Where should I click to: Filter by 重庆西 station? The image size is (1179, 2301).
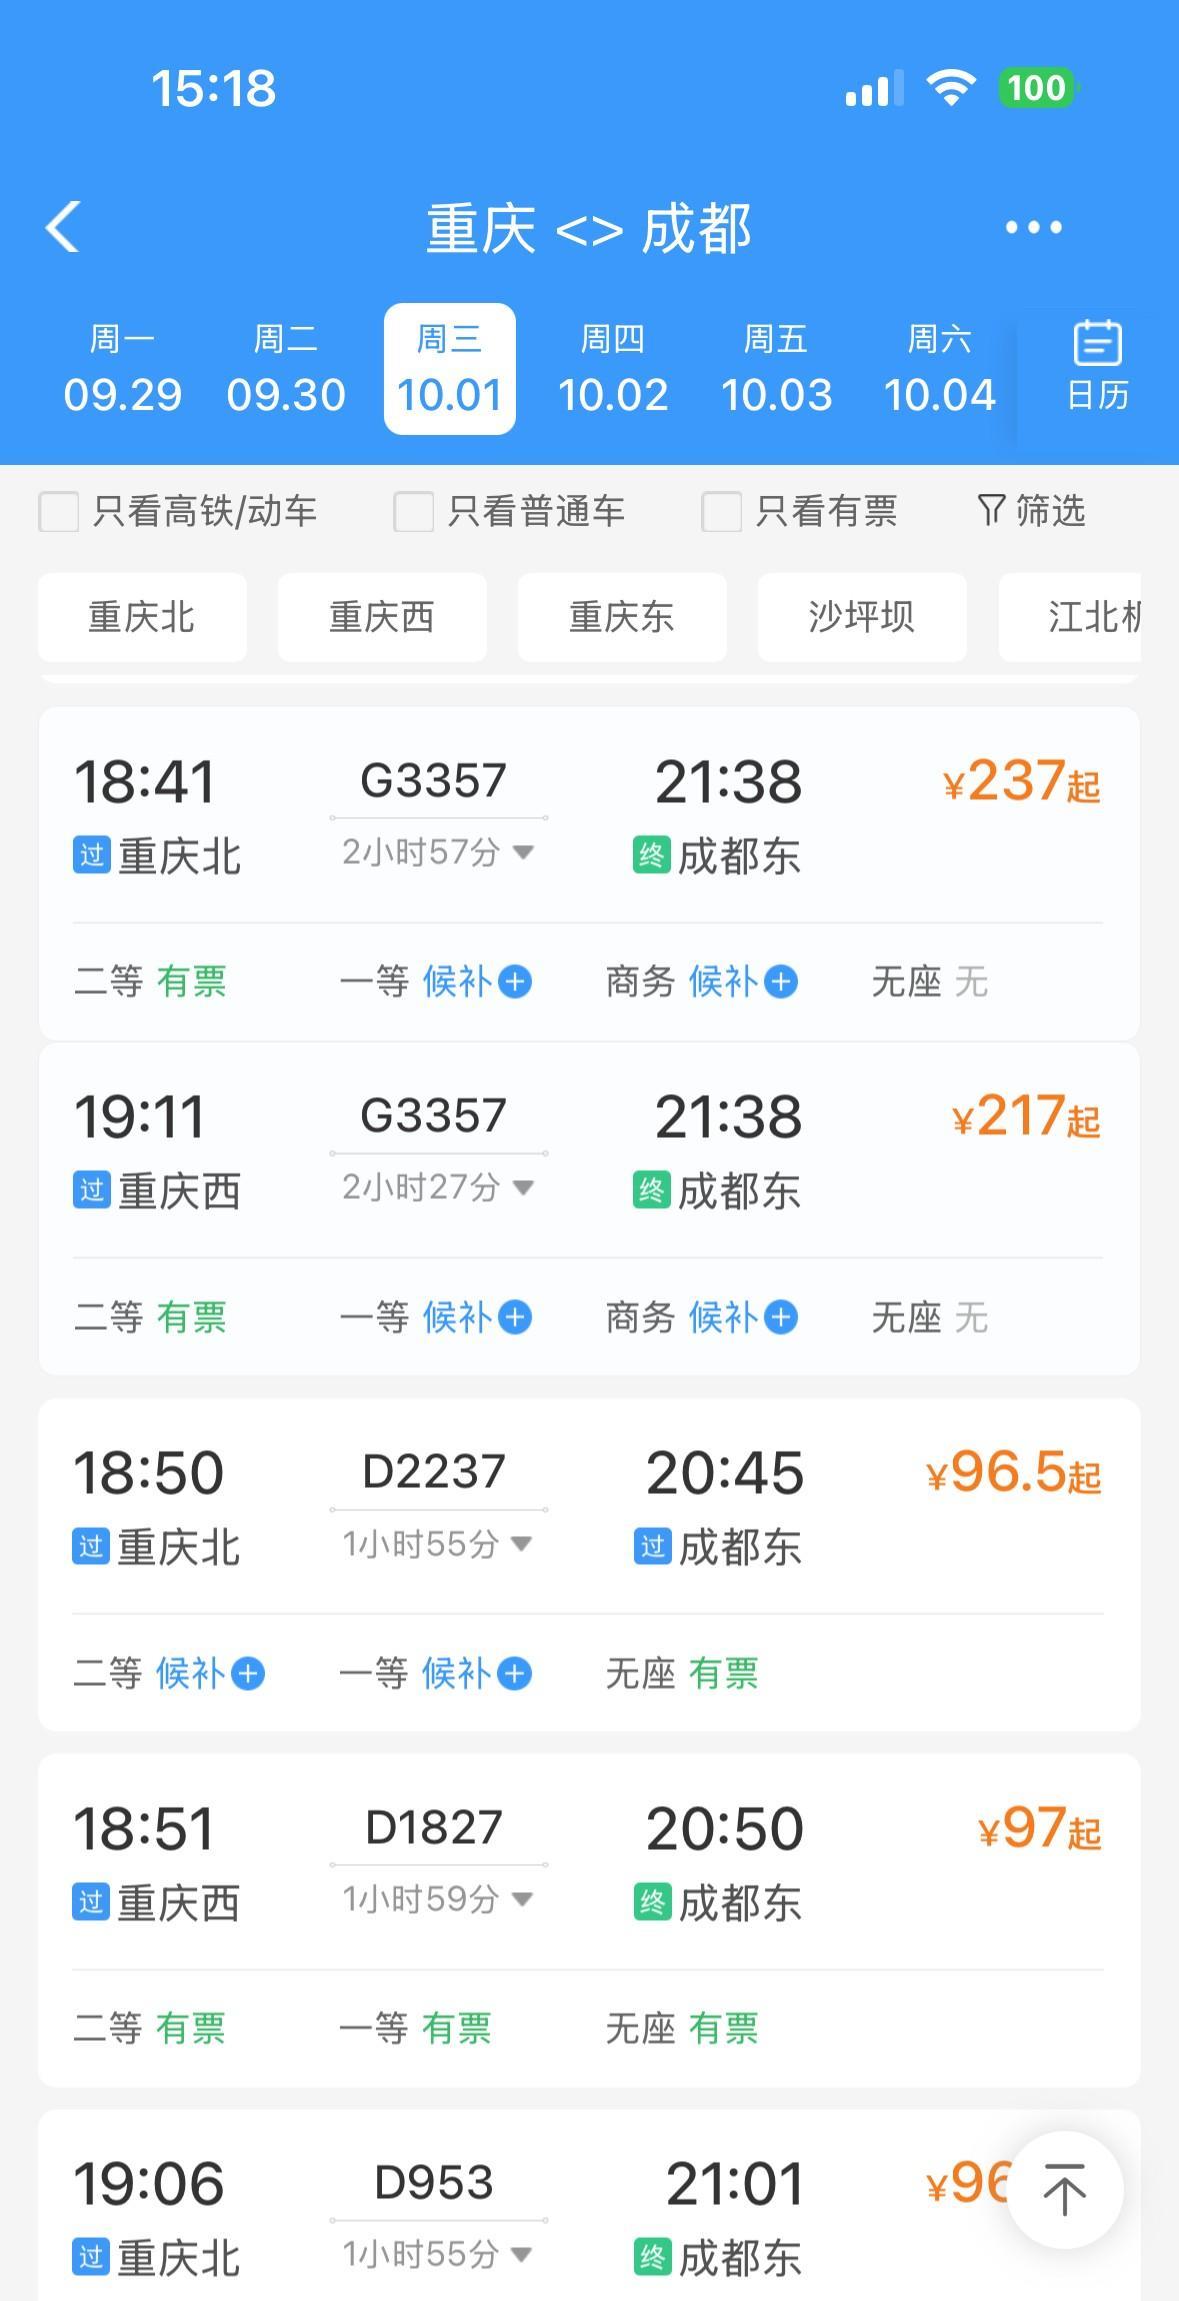coord(382,617)
